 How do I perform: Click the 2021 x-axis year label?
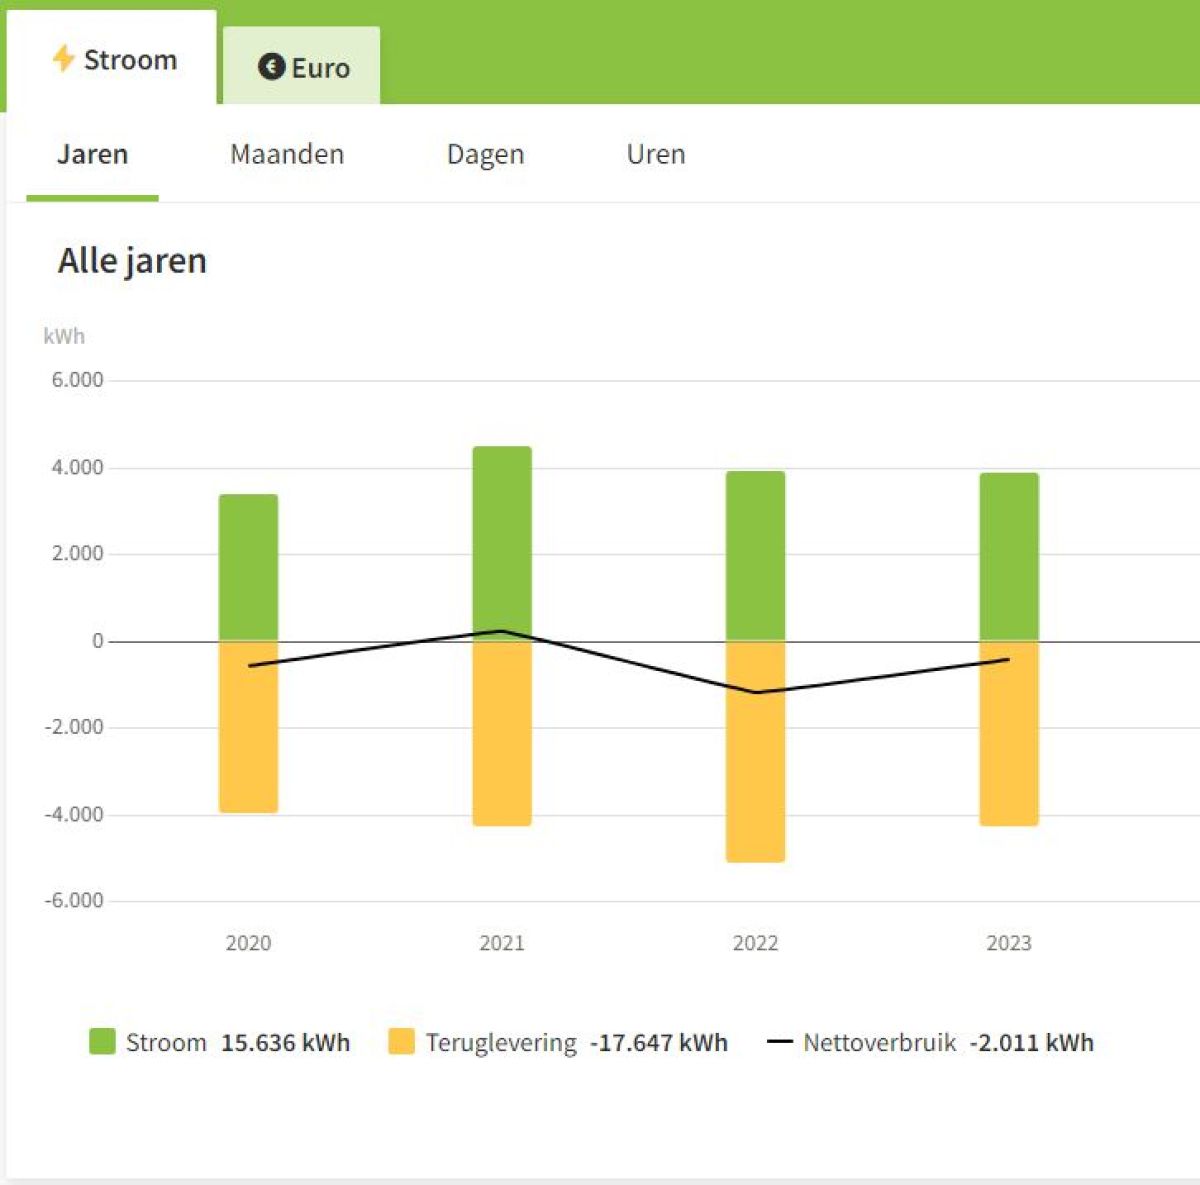pyautogui.click(x=502, y=943)
